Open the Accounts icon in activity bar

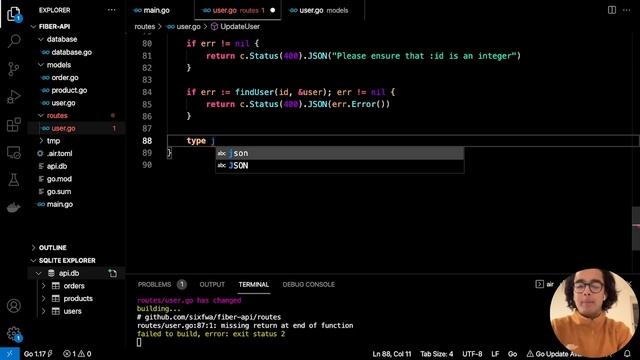(x=13, y=306)
